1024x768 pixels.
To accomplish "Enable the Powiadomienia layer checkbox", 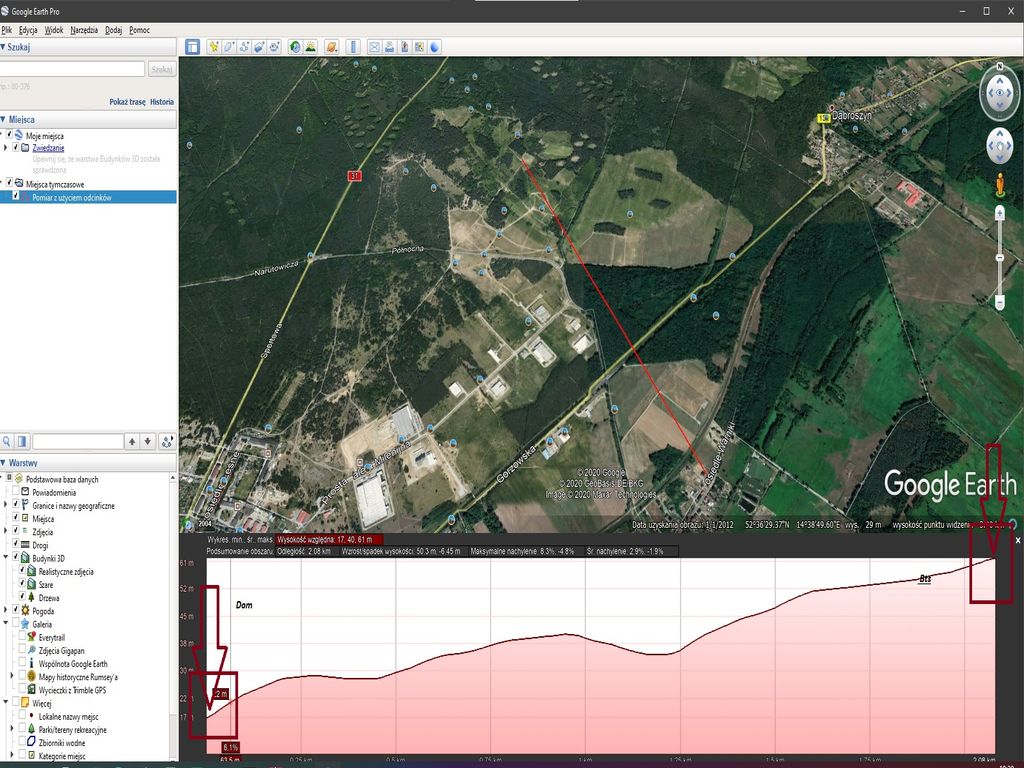I will pyautogui.click(x=16, y=492).
